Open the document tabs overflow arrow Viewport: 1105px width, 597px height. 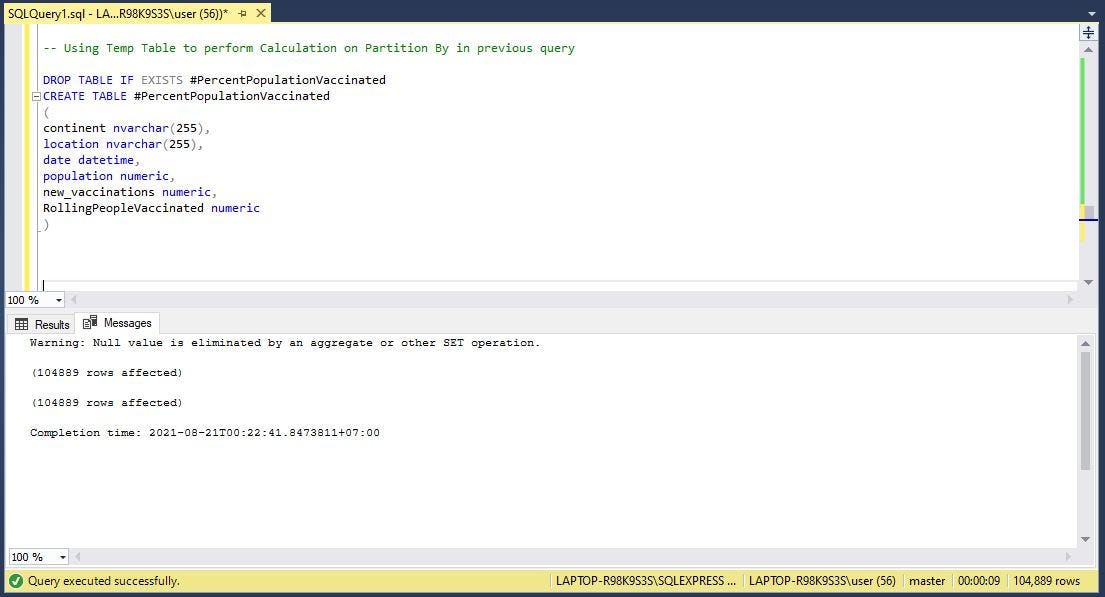point(1092,13)
